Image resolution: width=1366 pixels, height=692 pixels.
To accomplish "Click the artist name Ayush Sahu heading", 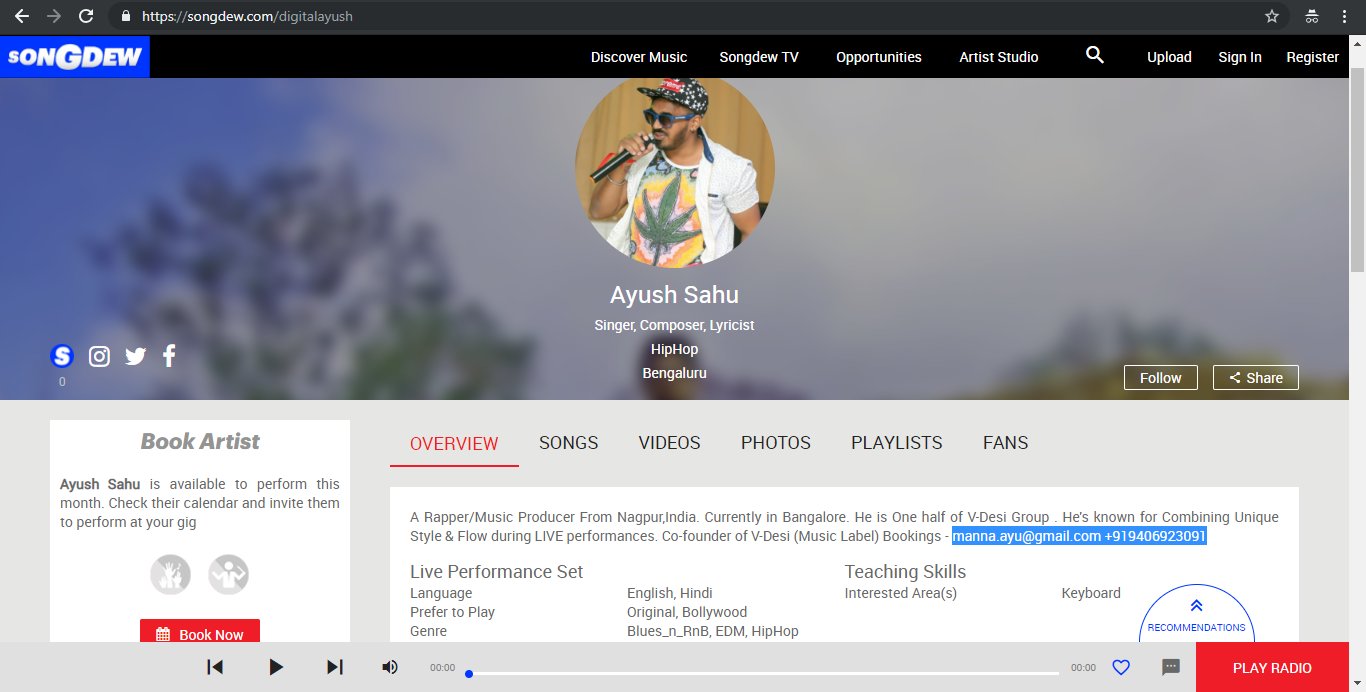I will pos(674,295).
